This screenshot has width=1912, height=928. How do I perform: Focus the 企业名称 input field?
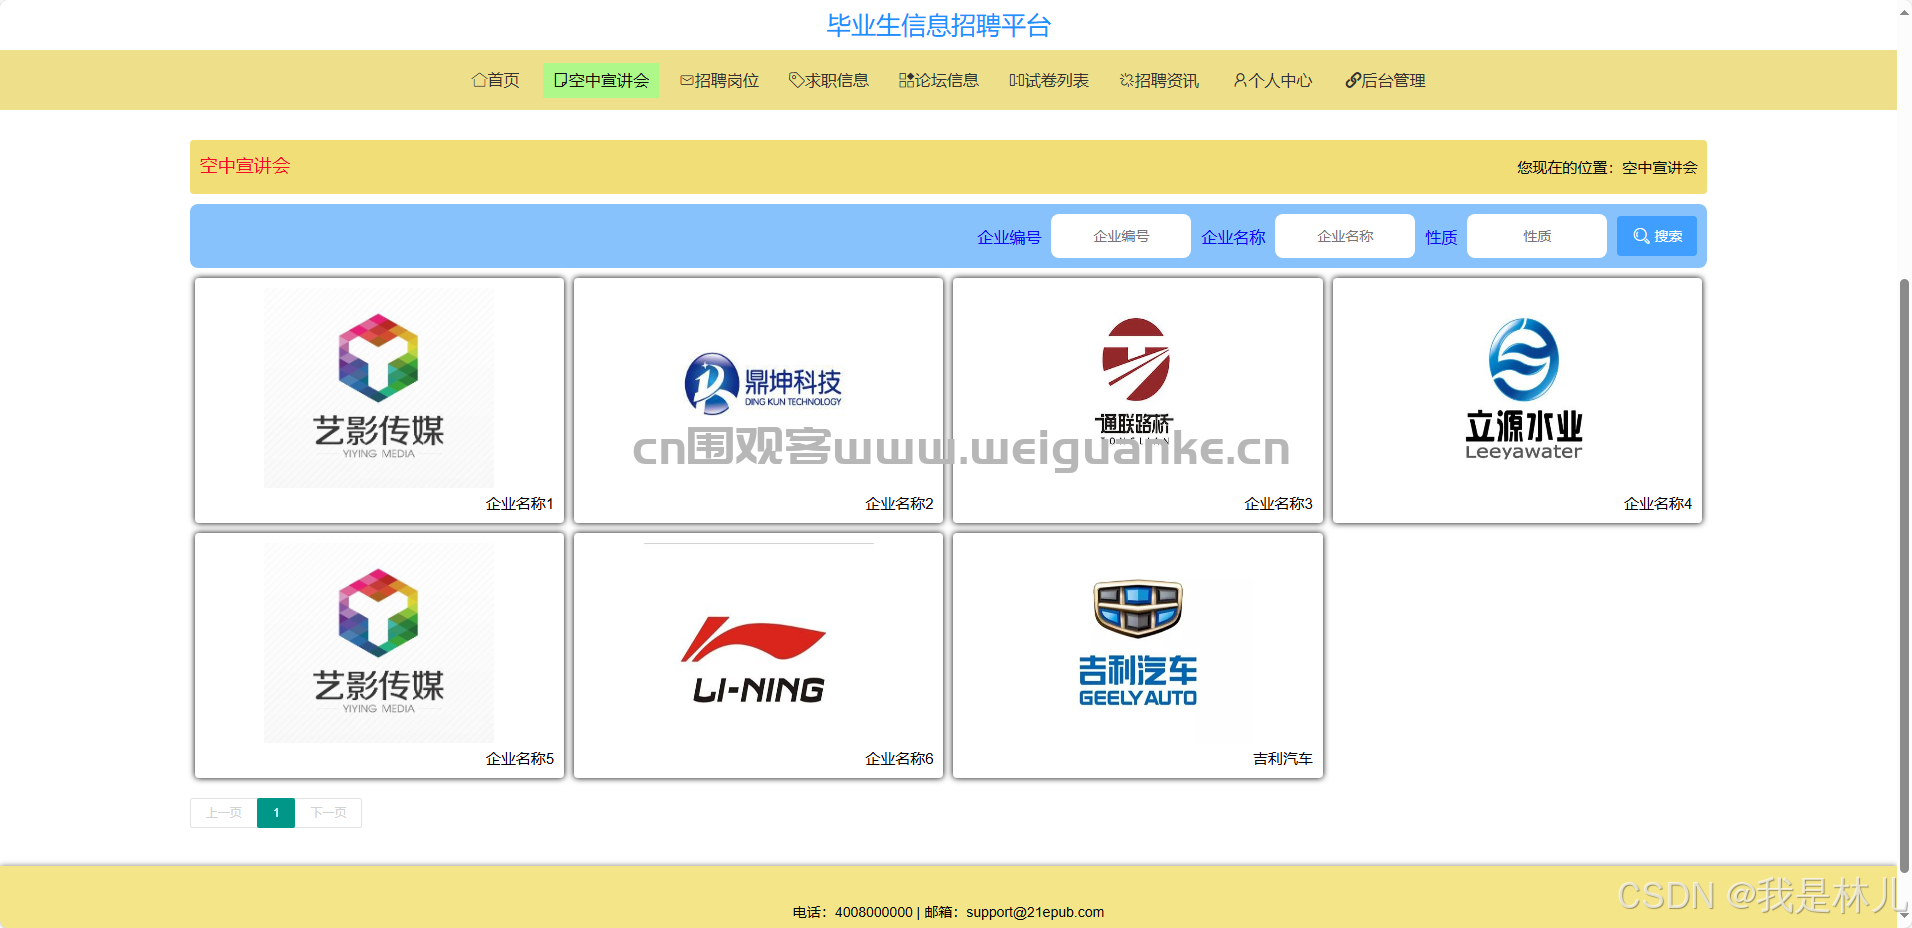coord(1345,236)
